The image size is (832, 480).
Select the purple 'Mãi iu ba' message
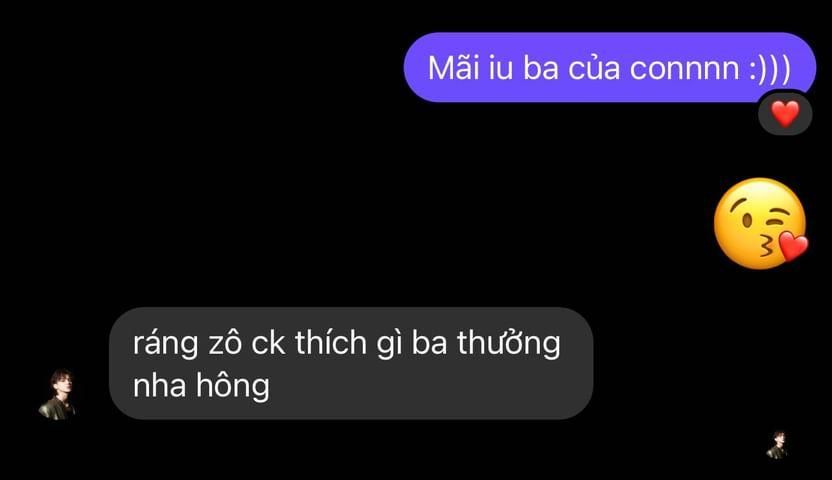point(610,67)
